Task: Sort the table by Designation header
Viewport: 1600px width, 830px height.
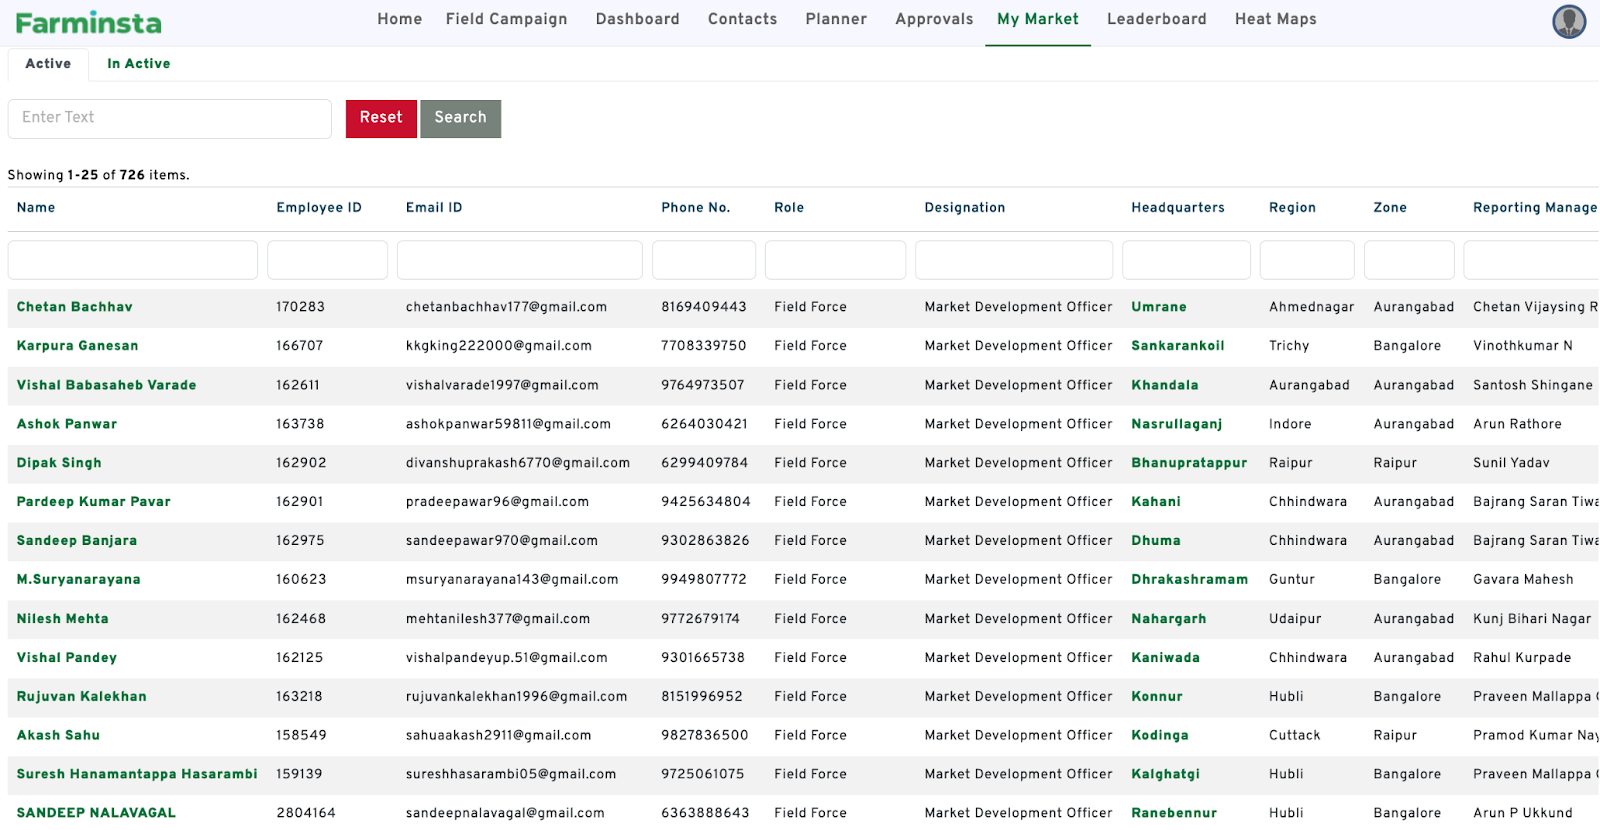Action: [x=964, y=208]
